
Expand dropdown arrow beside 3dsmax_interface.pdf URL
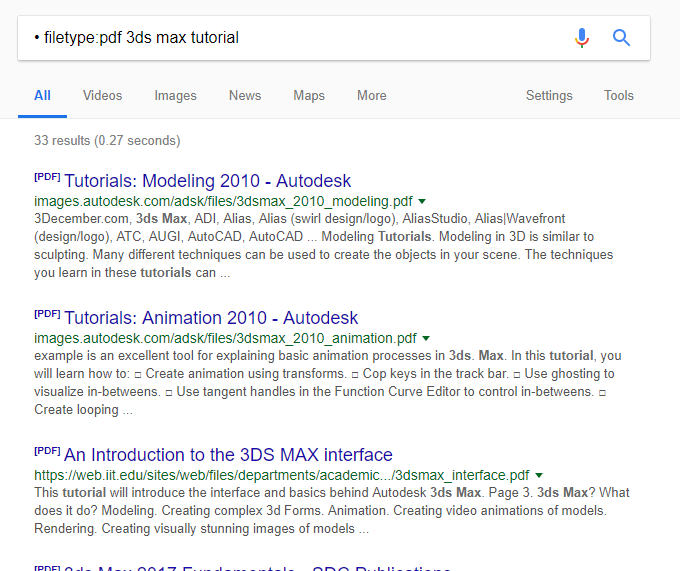(x=539, y=475)
